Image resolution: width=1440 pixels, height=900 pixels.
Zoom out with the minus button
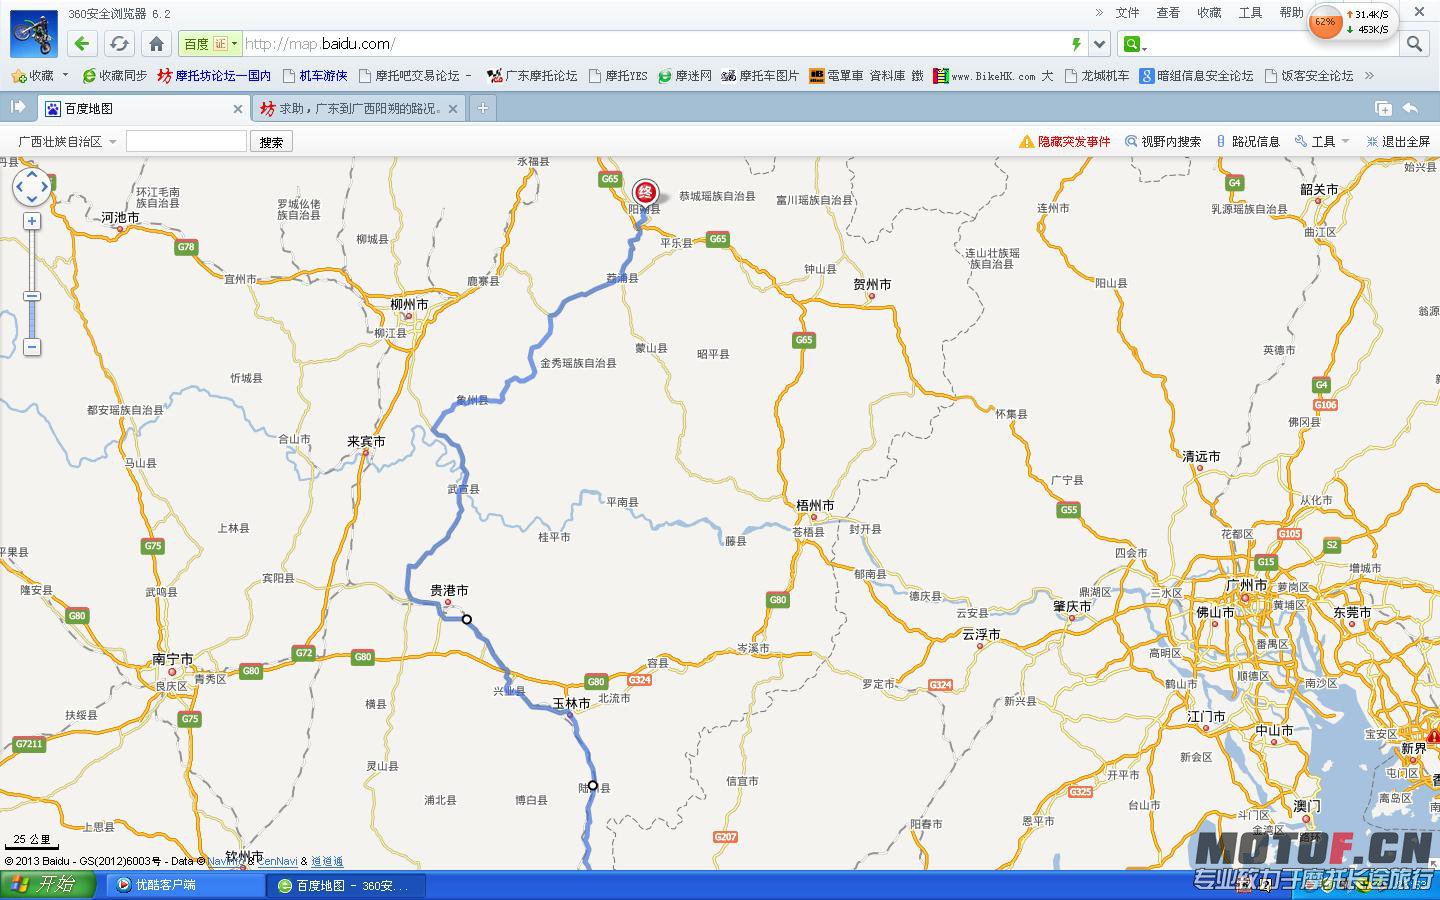point(32,347)
